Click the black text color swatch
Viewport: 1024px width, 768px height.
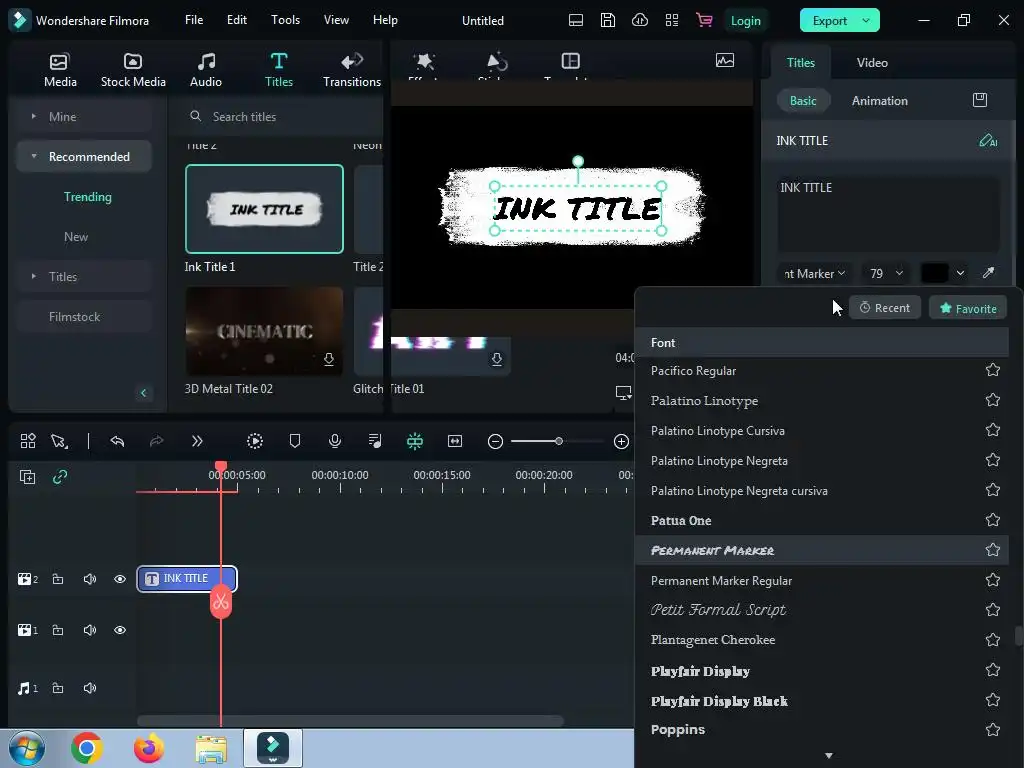pos(934,273)
